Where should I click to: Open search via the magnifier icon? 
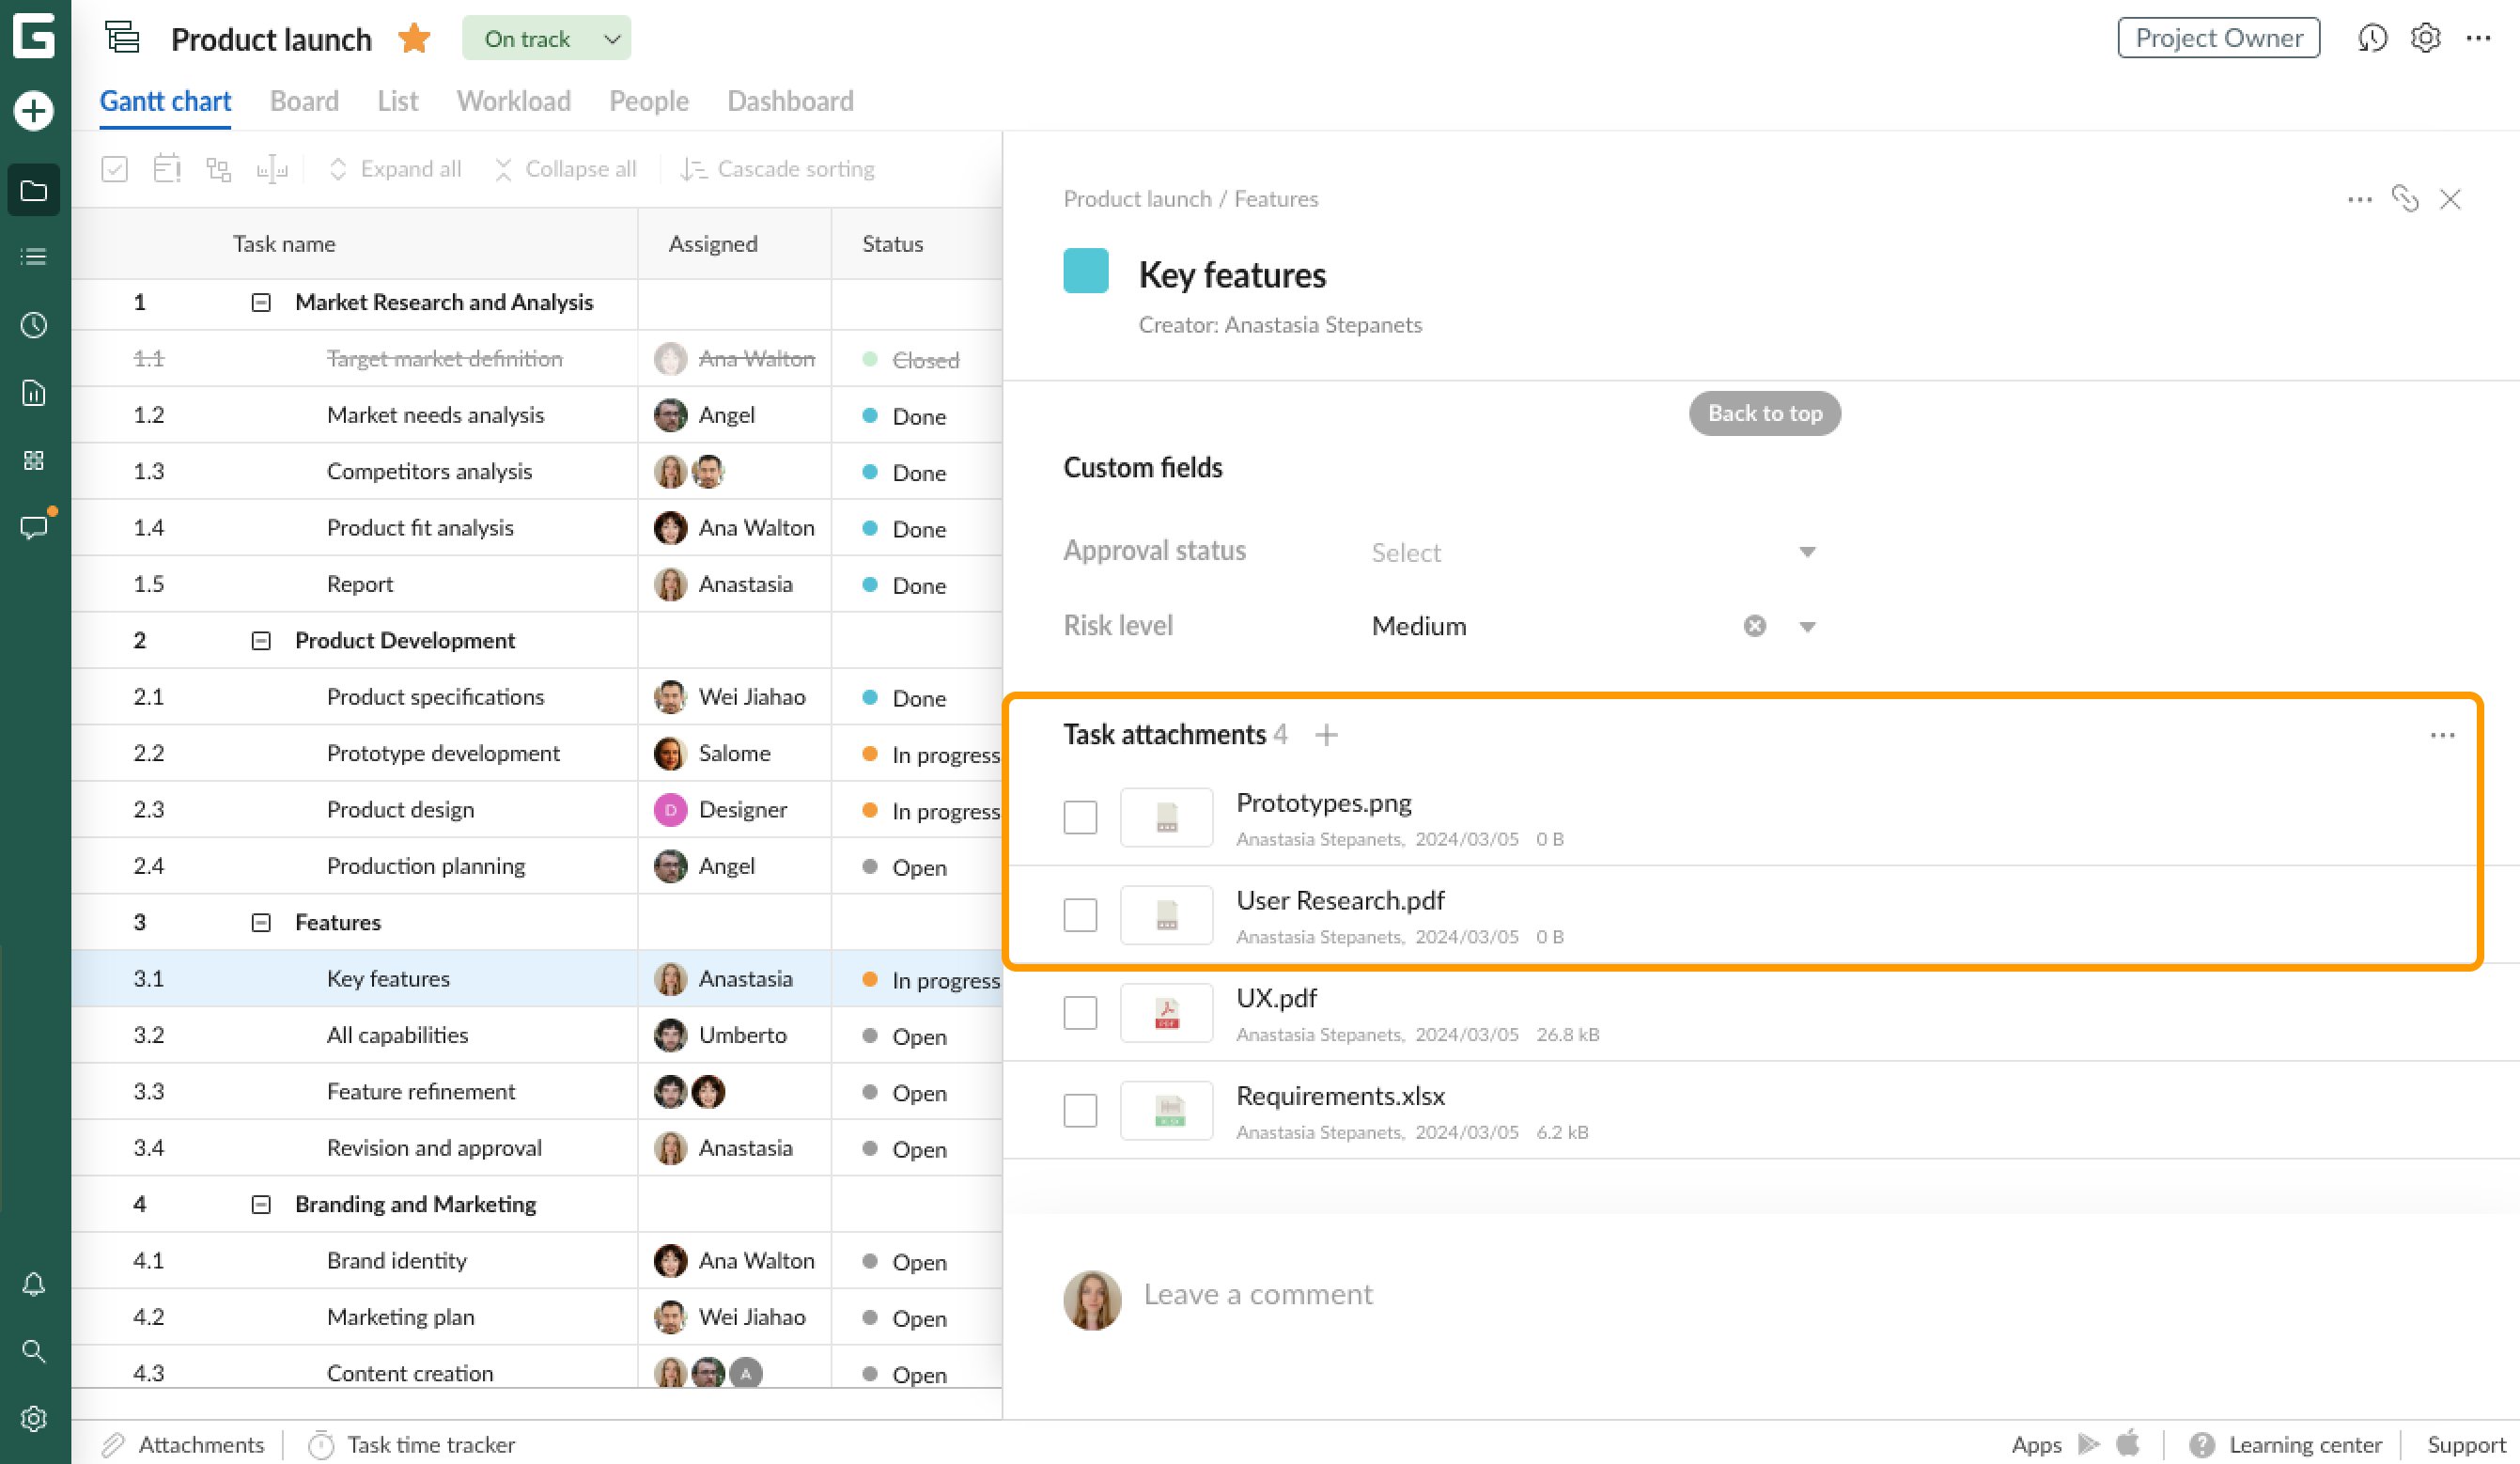tap(33, 1351)
